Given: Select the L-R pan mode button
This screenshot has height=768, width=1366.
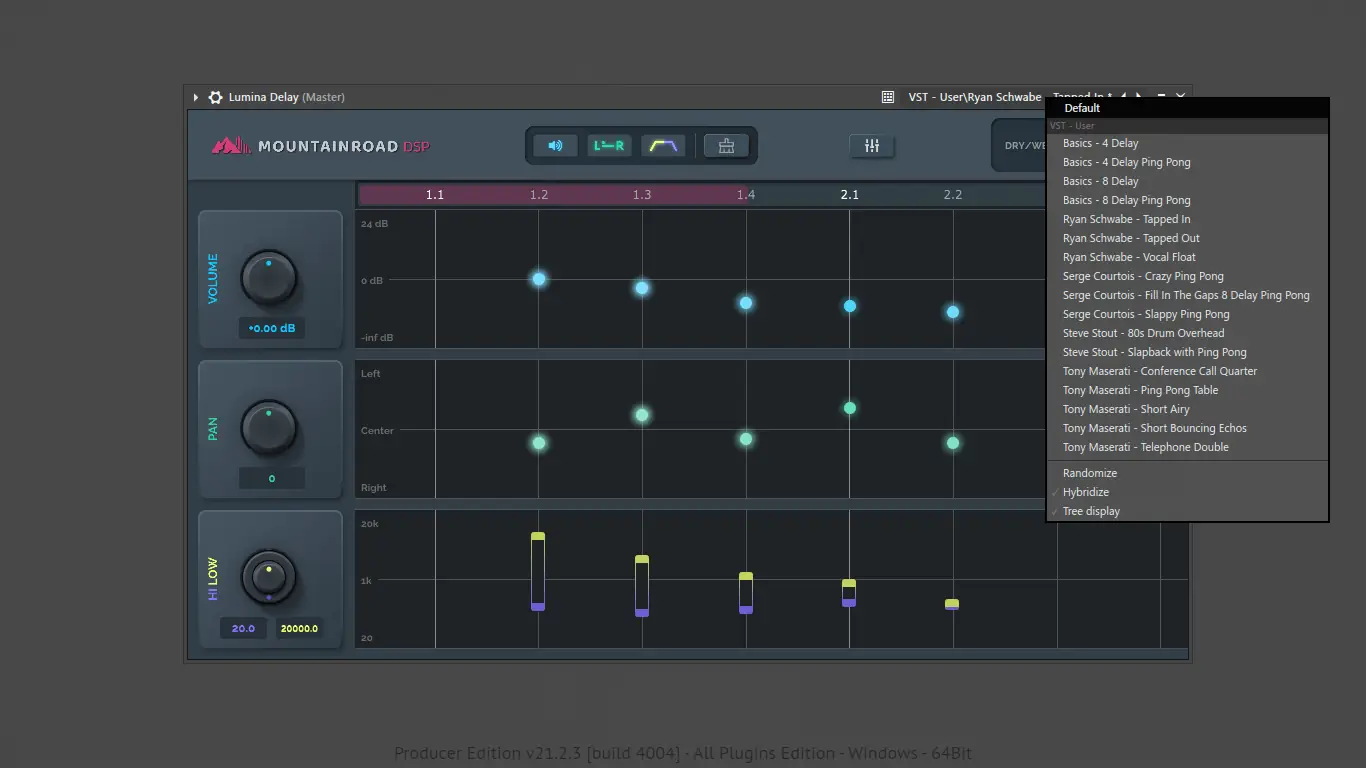Looking at the screenshot, I should pos(609,146).
